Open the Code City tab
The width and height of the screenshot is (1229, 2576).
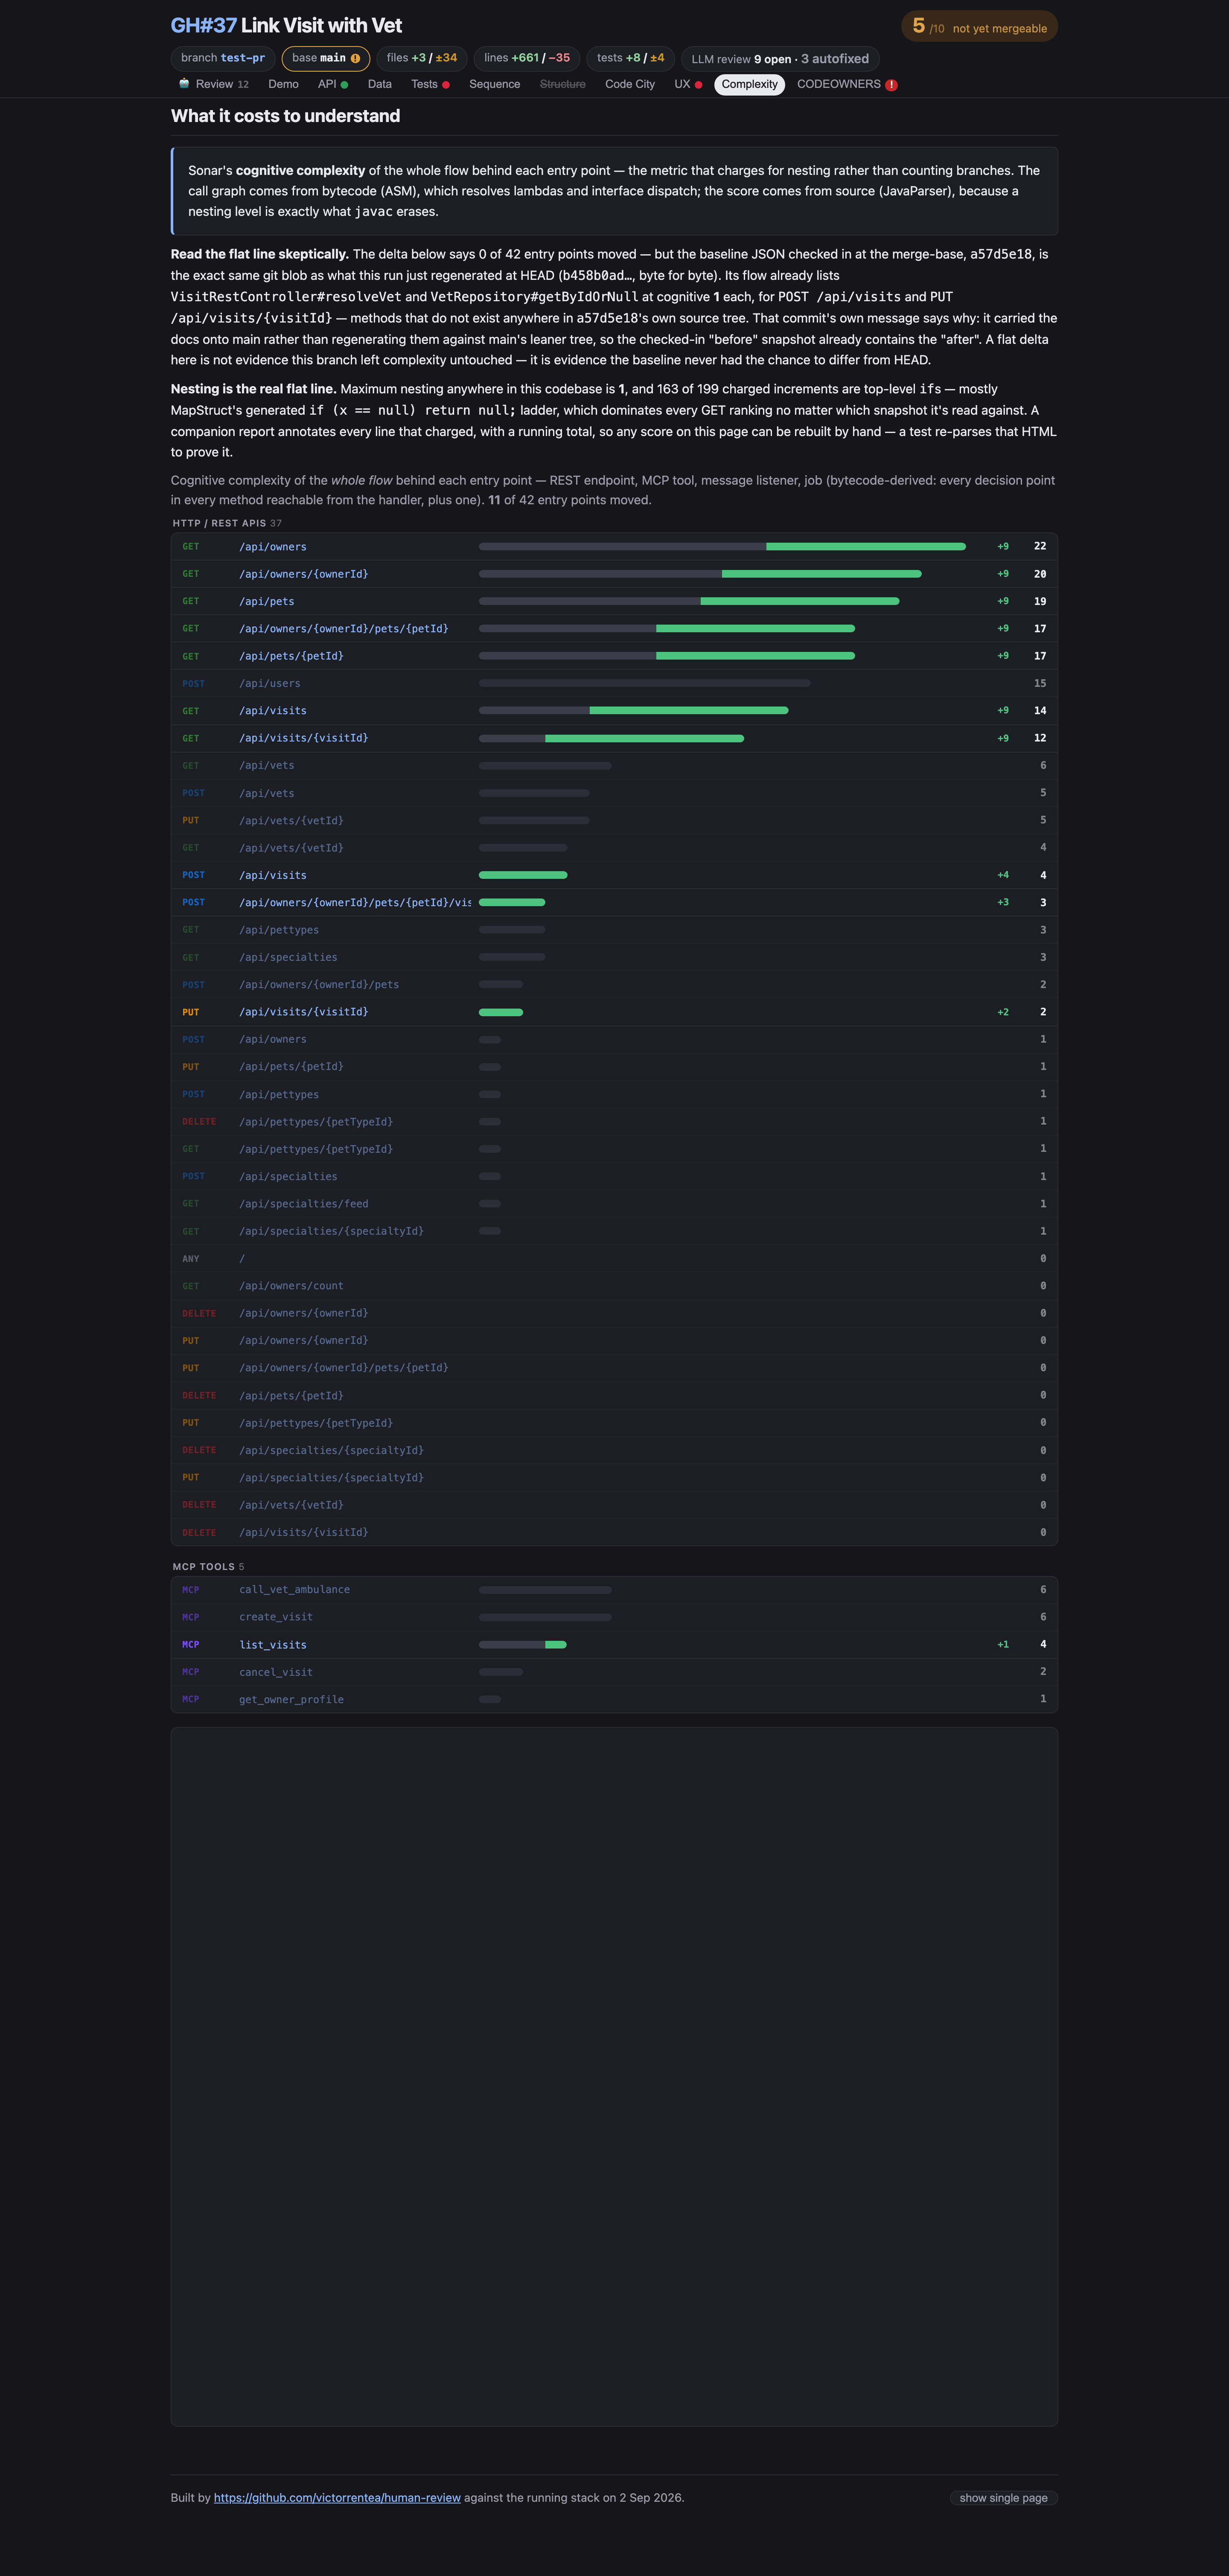[x=630, y=84]
